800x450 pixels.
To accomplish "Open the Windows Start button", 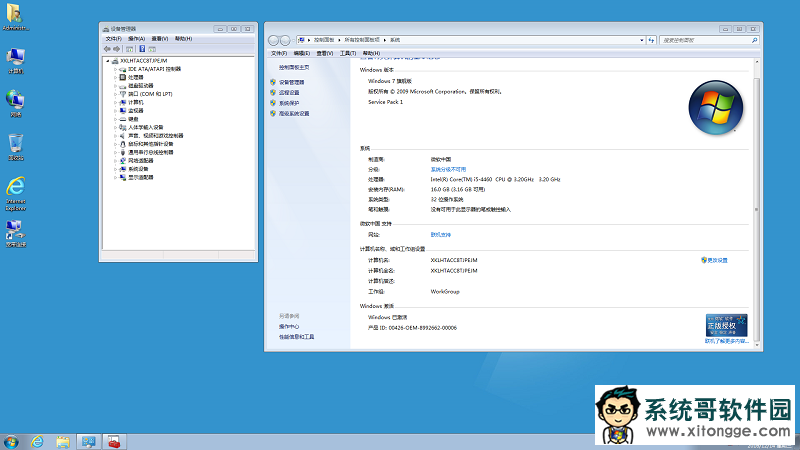I will [11, 442].
